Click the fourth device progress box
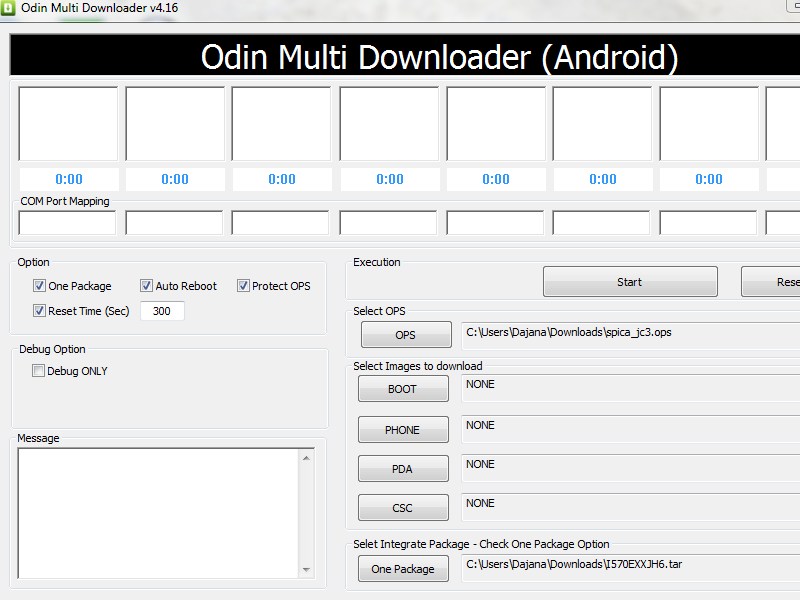Viewport: 800px width, 600px height. [389, 123]
